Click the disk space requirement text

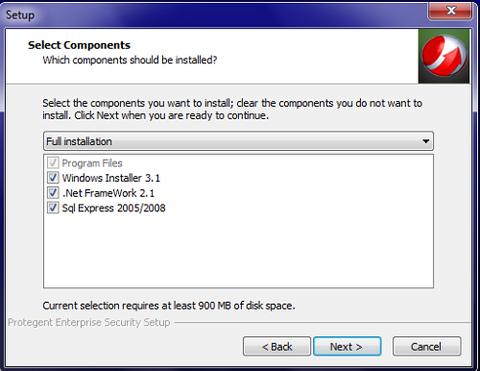(169, 305)
